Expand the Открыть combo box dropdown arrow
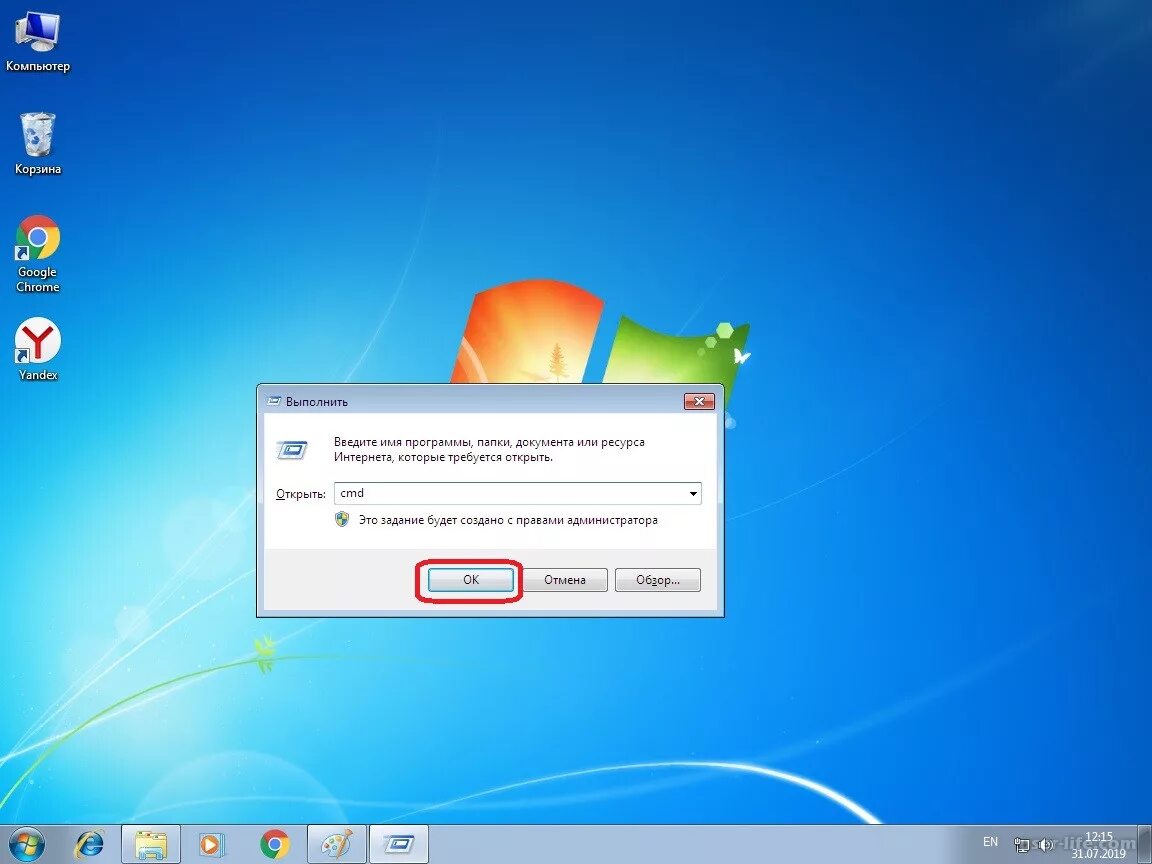This screenshot has height=864, width=1152. (693, 494)
